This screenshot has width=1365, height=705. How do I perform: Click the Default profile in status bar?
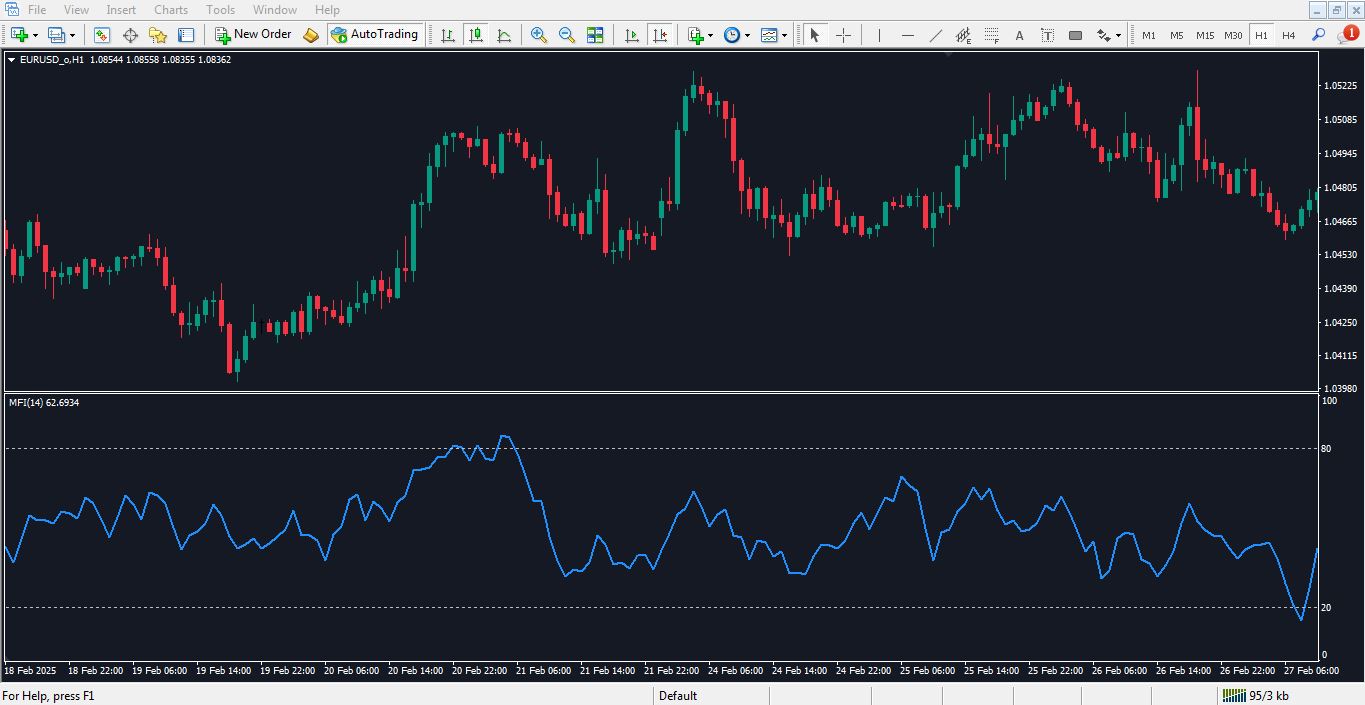pos(678,696)
